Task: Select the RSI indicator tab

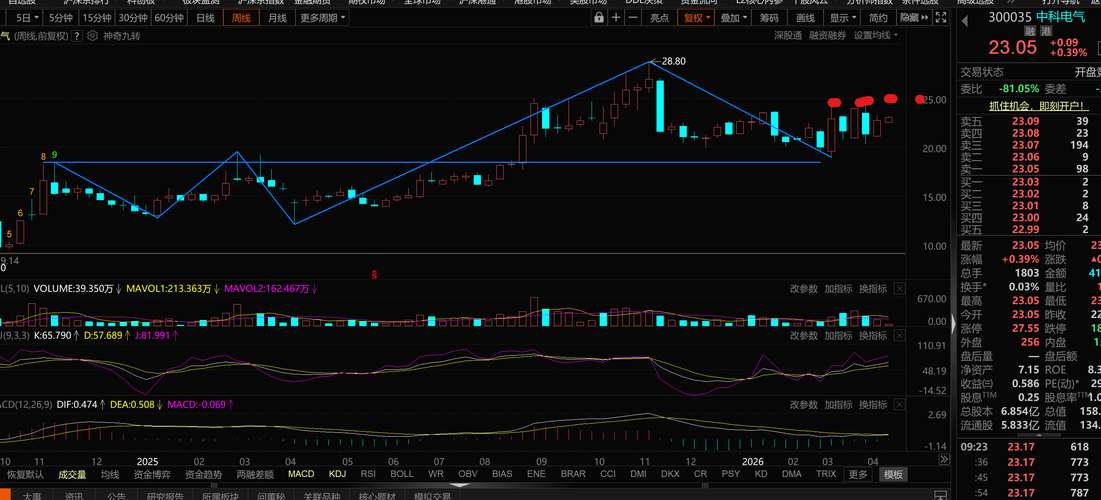Action: 368,474
